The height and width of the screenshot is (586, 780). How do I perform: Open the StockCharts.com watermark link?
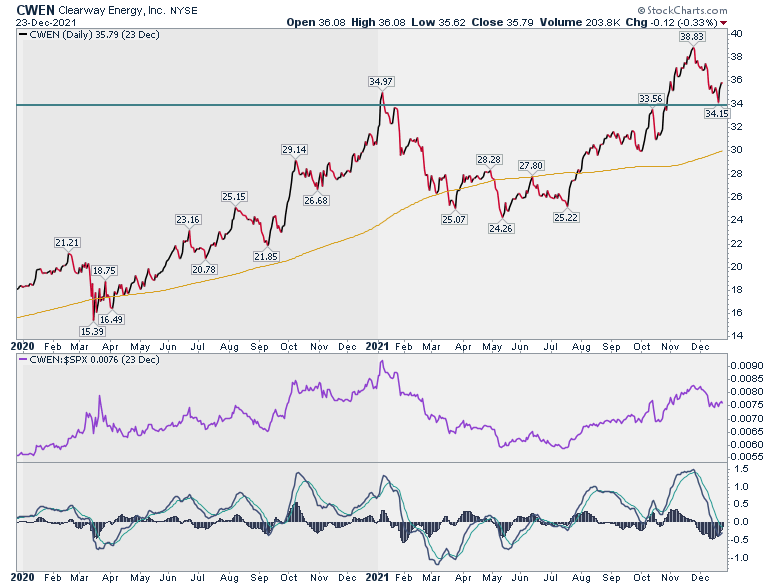click(682, 10)
